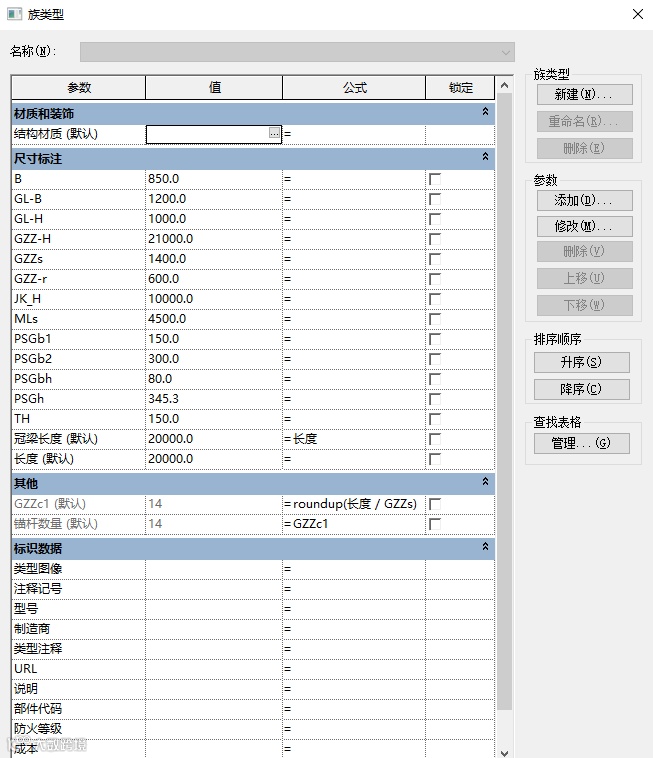Click the 锁定 column header
Screen dimensions: 653x758
point(460,87)
